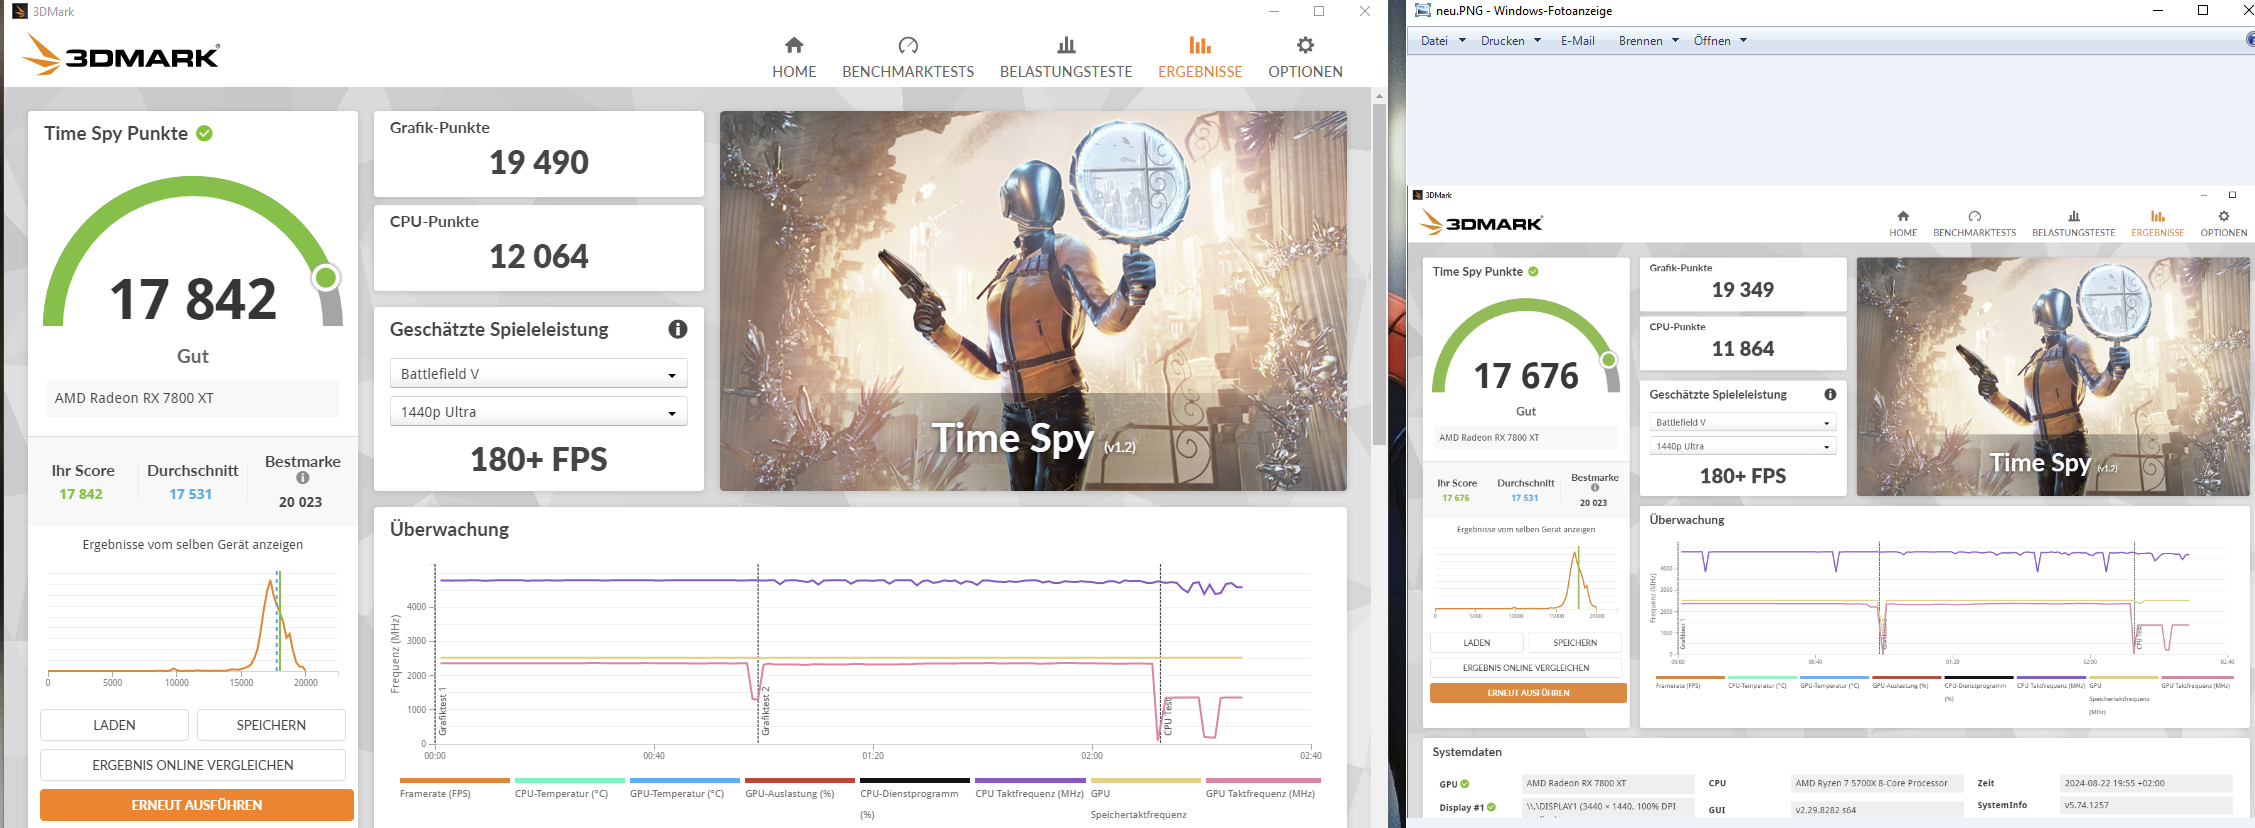Image resolution: width=2255 pixels, height=828 pixels.
Task: Click the Überwachung heading
Action: coord(449,530)
